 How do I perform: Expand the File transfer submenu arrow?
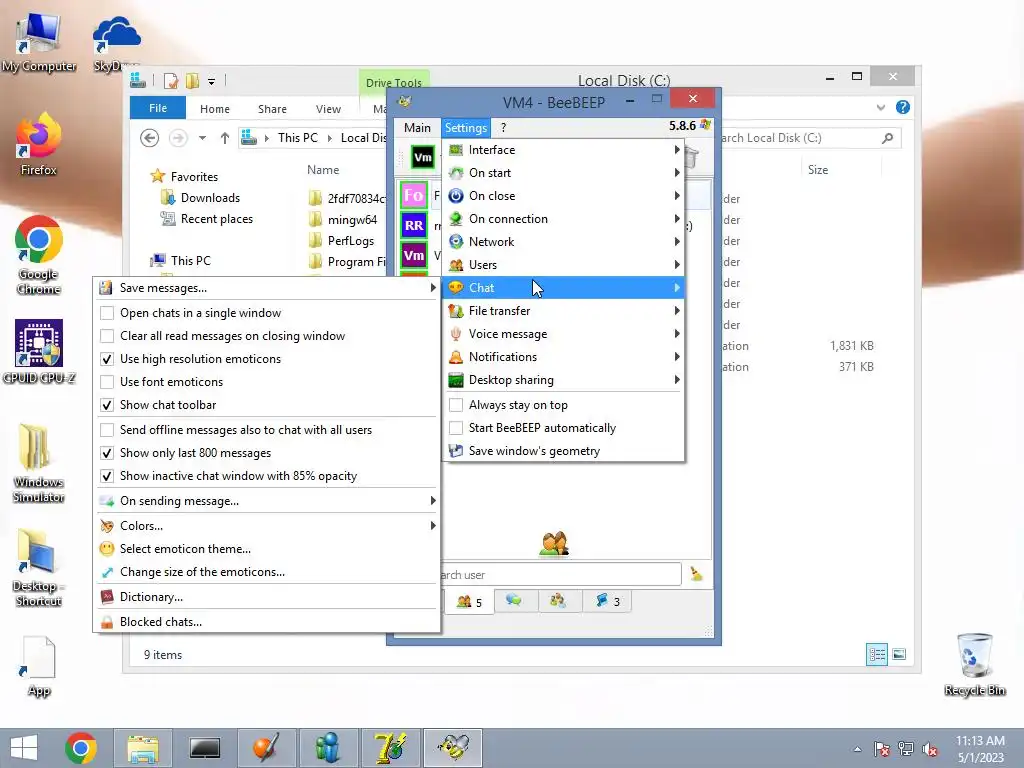point(677,311)
